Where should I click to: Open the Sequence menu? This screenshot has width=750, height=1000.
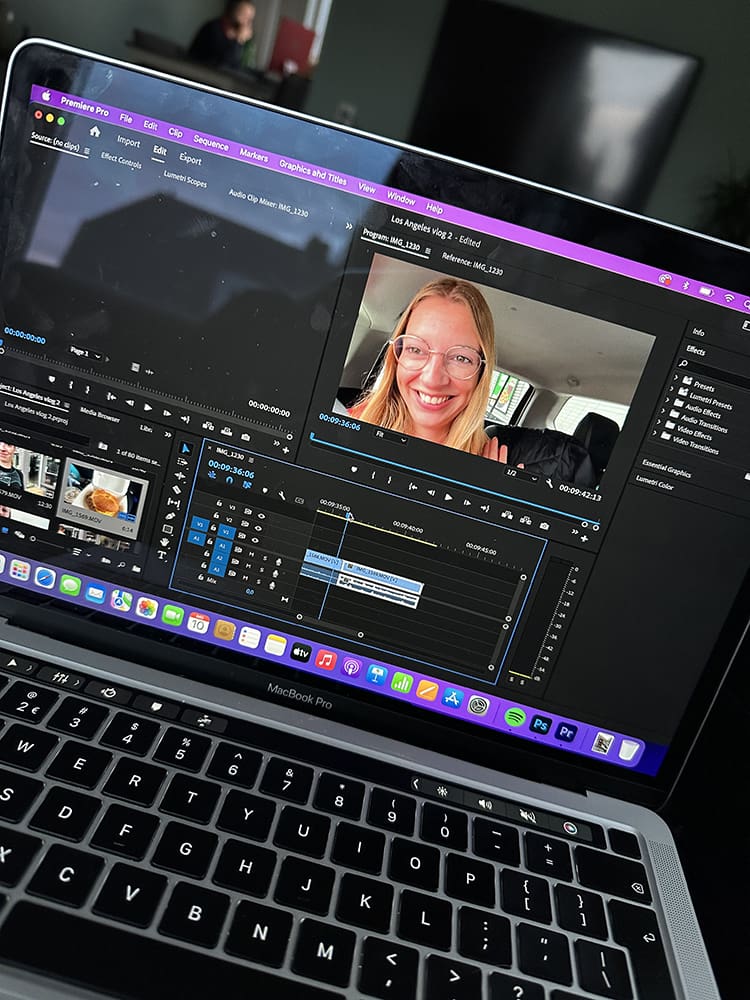coord(210,141)
